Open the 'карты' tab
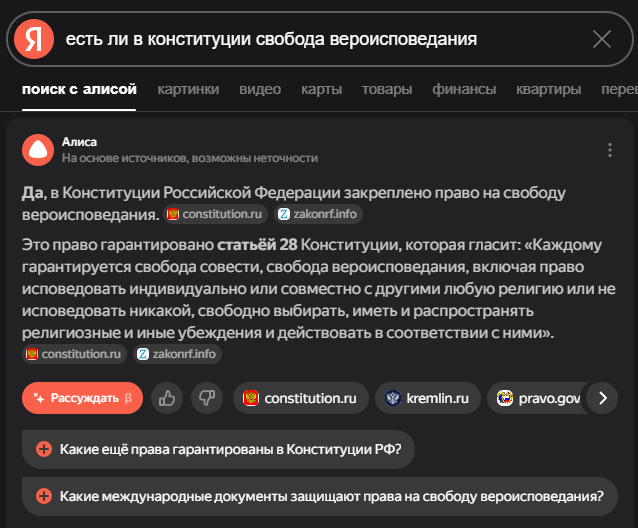 pos(321,89)
